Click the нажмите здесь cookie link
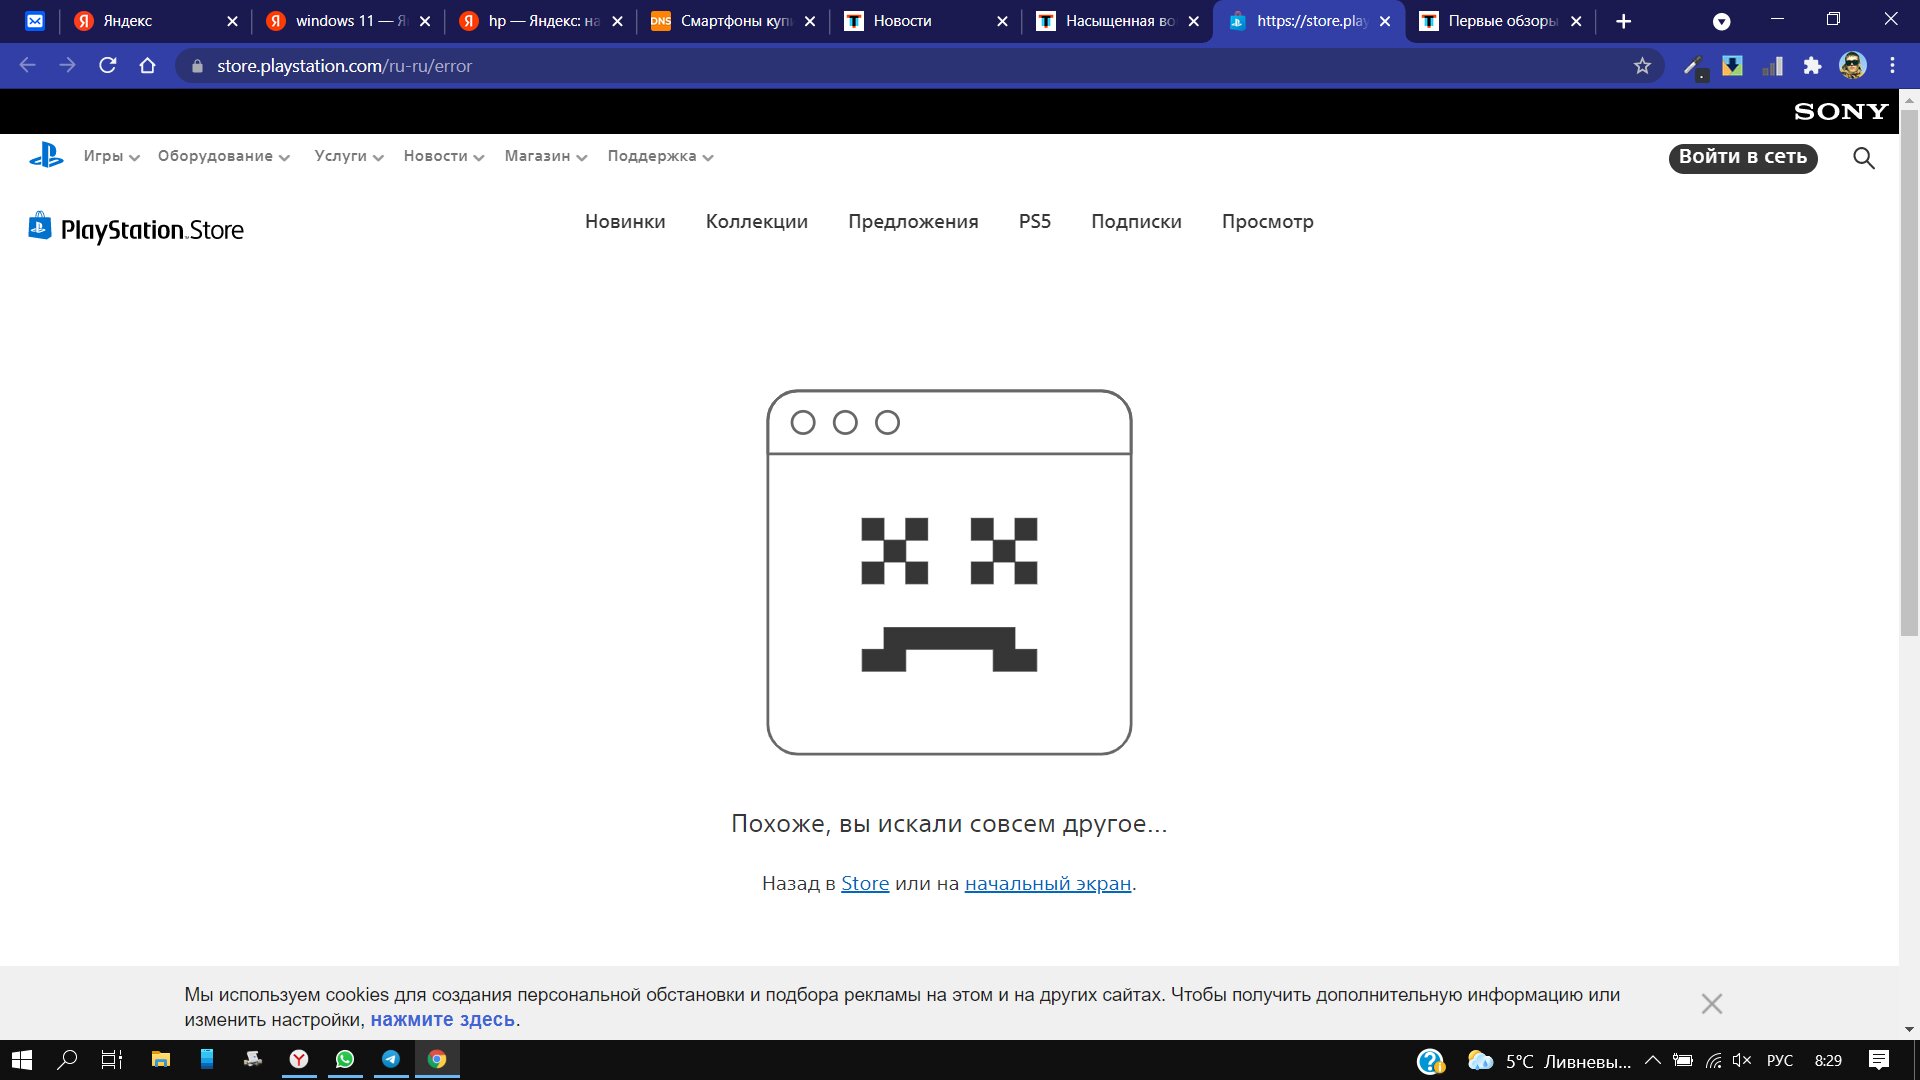Image resolution: width=1920 pixels, height=1080 pixels. [x=443, y=1020]
